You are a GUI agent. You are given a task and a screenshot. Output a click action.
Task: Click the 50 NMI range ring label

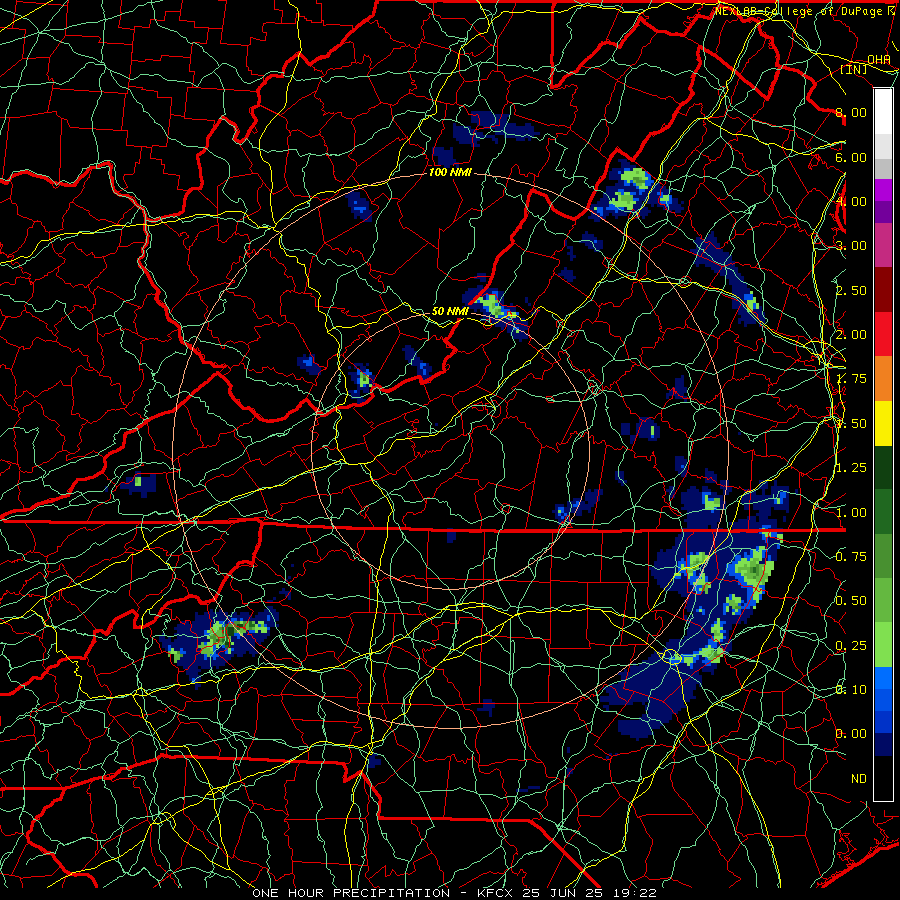coord(450,311)
